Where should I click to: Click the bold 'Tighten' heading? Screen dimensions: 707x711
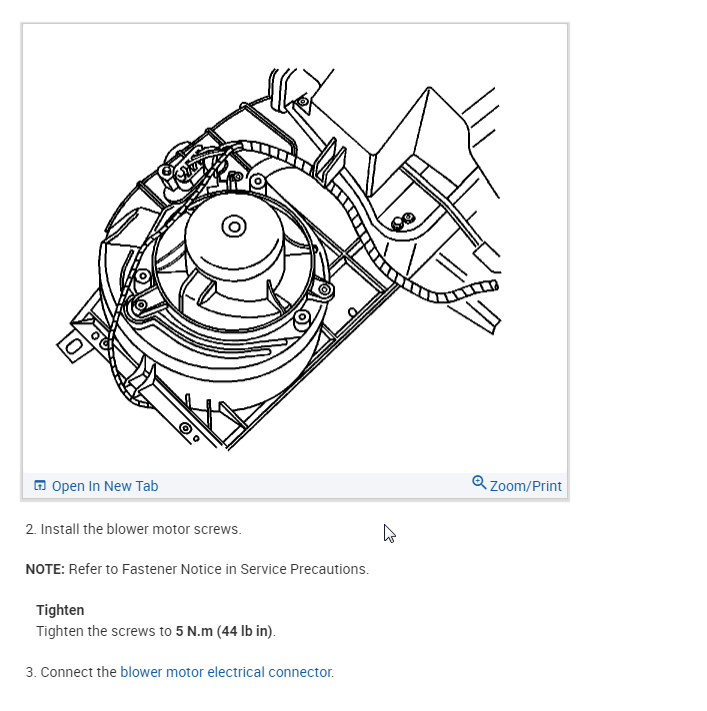[x=60, y=610]
